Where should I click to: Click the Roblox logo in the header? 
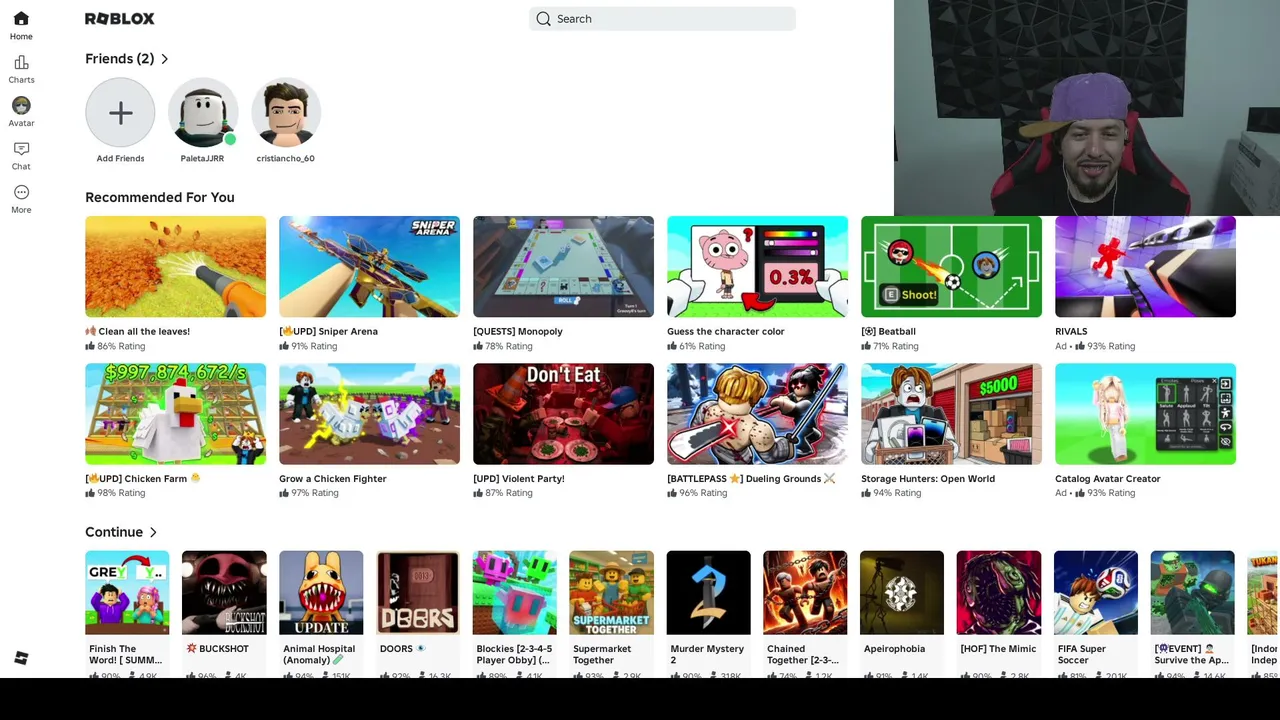point(119,19)
